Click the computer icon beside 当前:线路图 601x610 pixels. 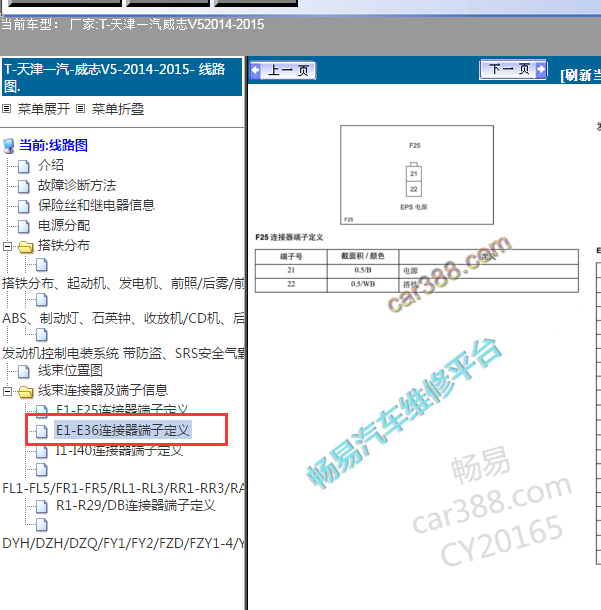pyautogui.click(x=9, y=146)
